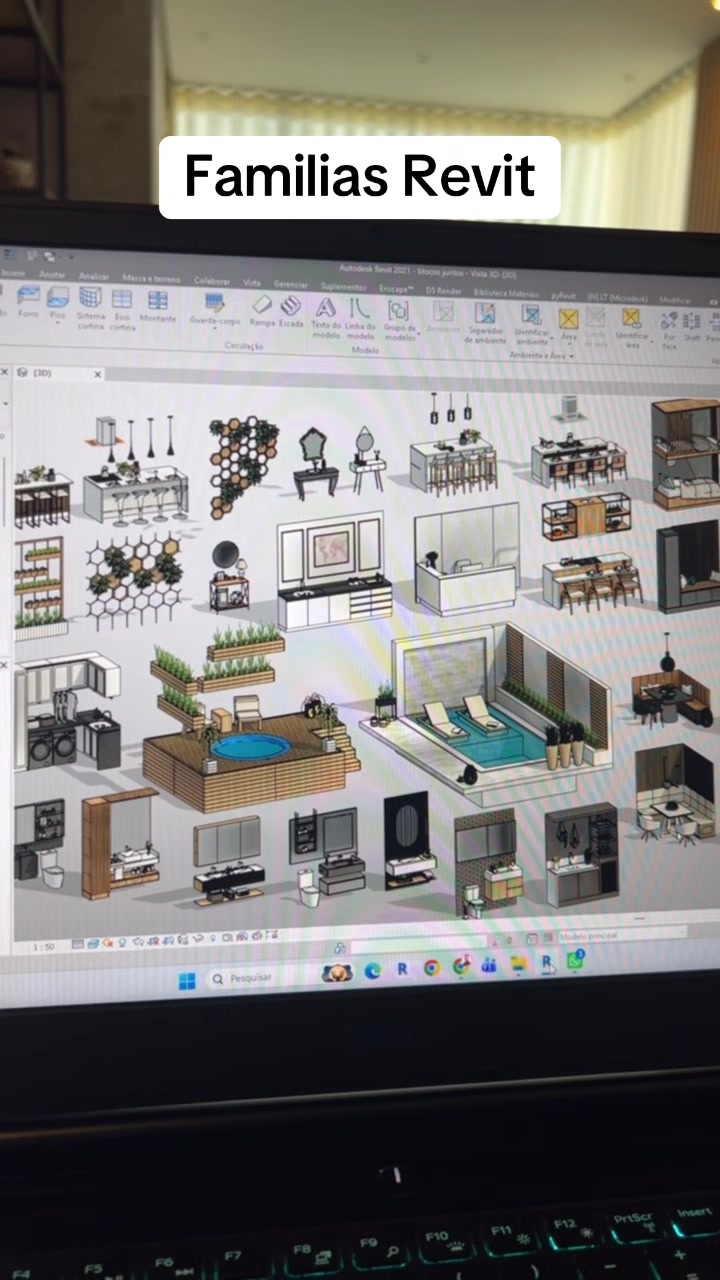The height and width of the screenshot is (1280, 720).
Task: Open Microsoft Teams from the taskbar
Action: pyautogui.click(x=489, y=965)
